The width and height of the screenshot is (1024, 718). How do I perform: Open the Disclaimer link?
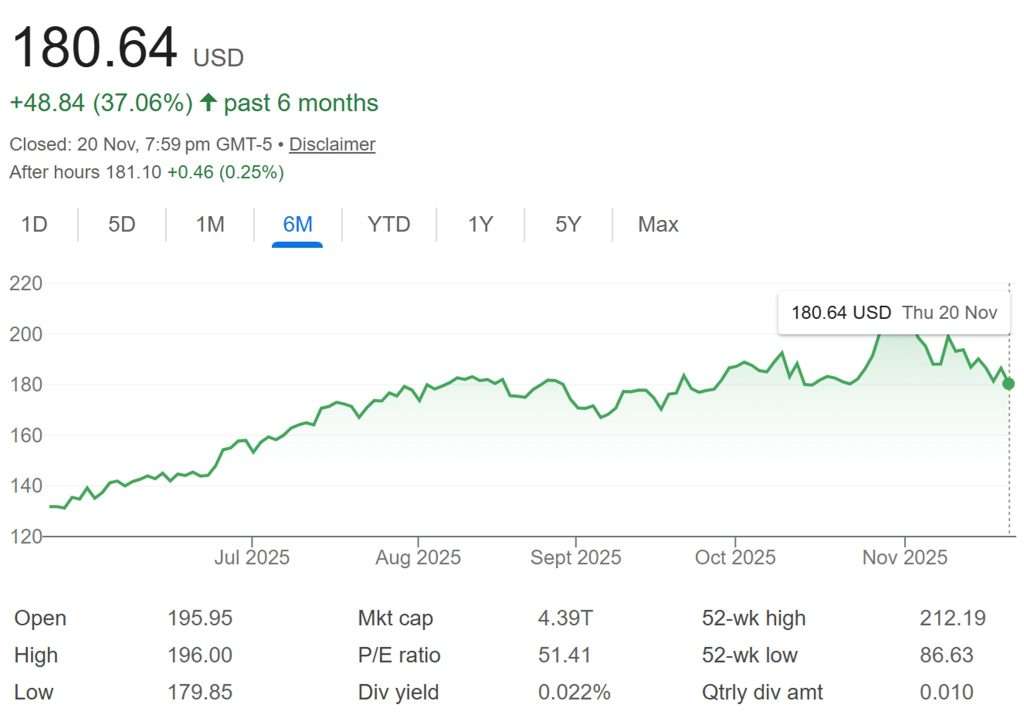point(332,144)
